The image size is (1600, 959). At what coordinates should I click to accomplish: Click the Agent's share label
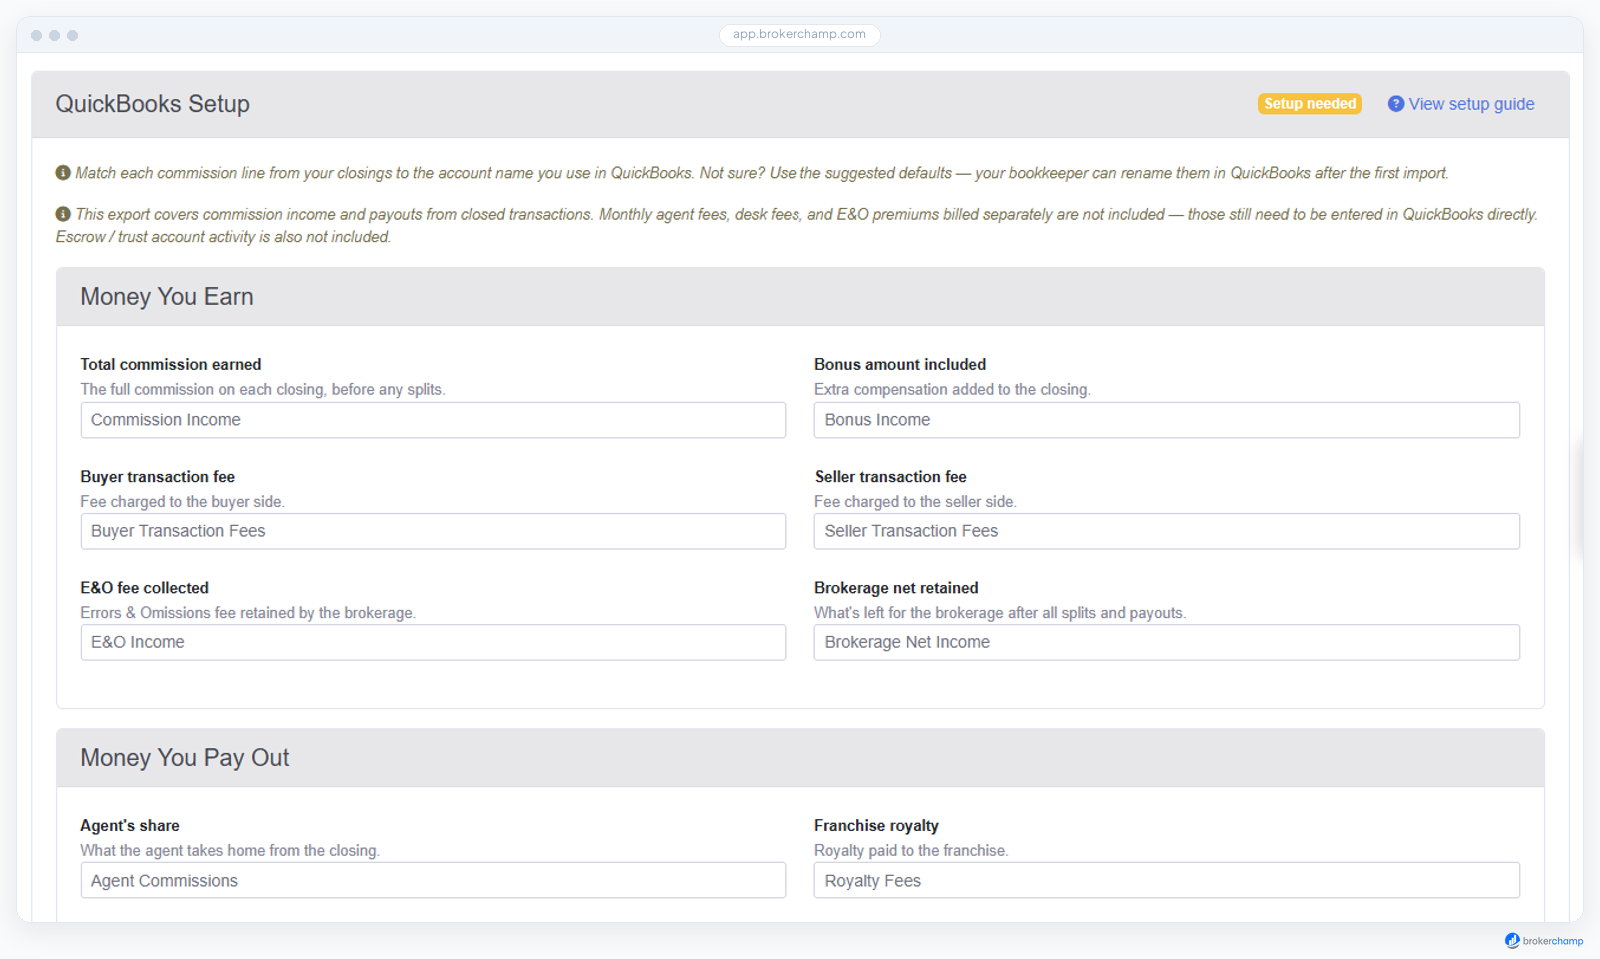[x=130, y=826]
